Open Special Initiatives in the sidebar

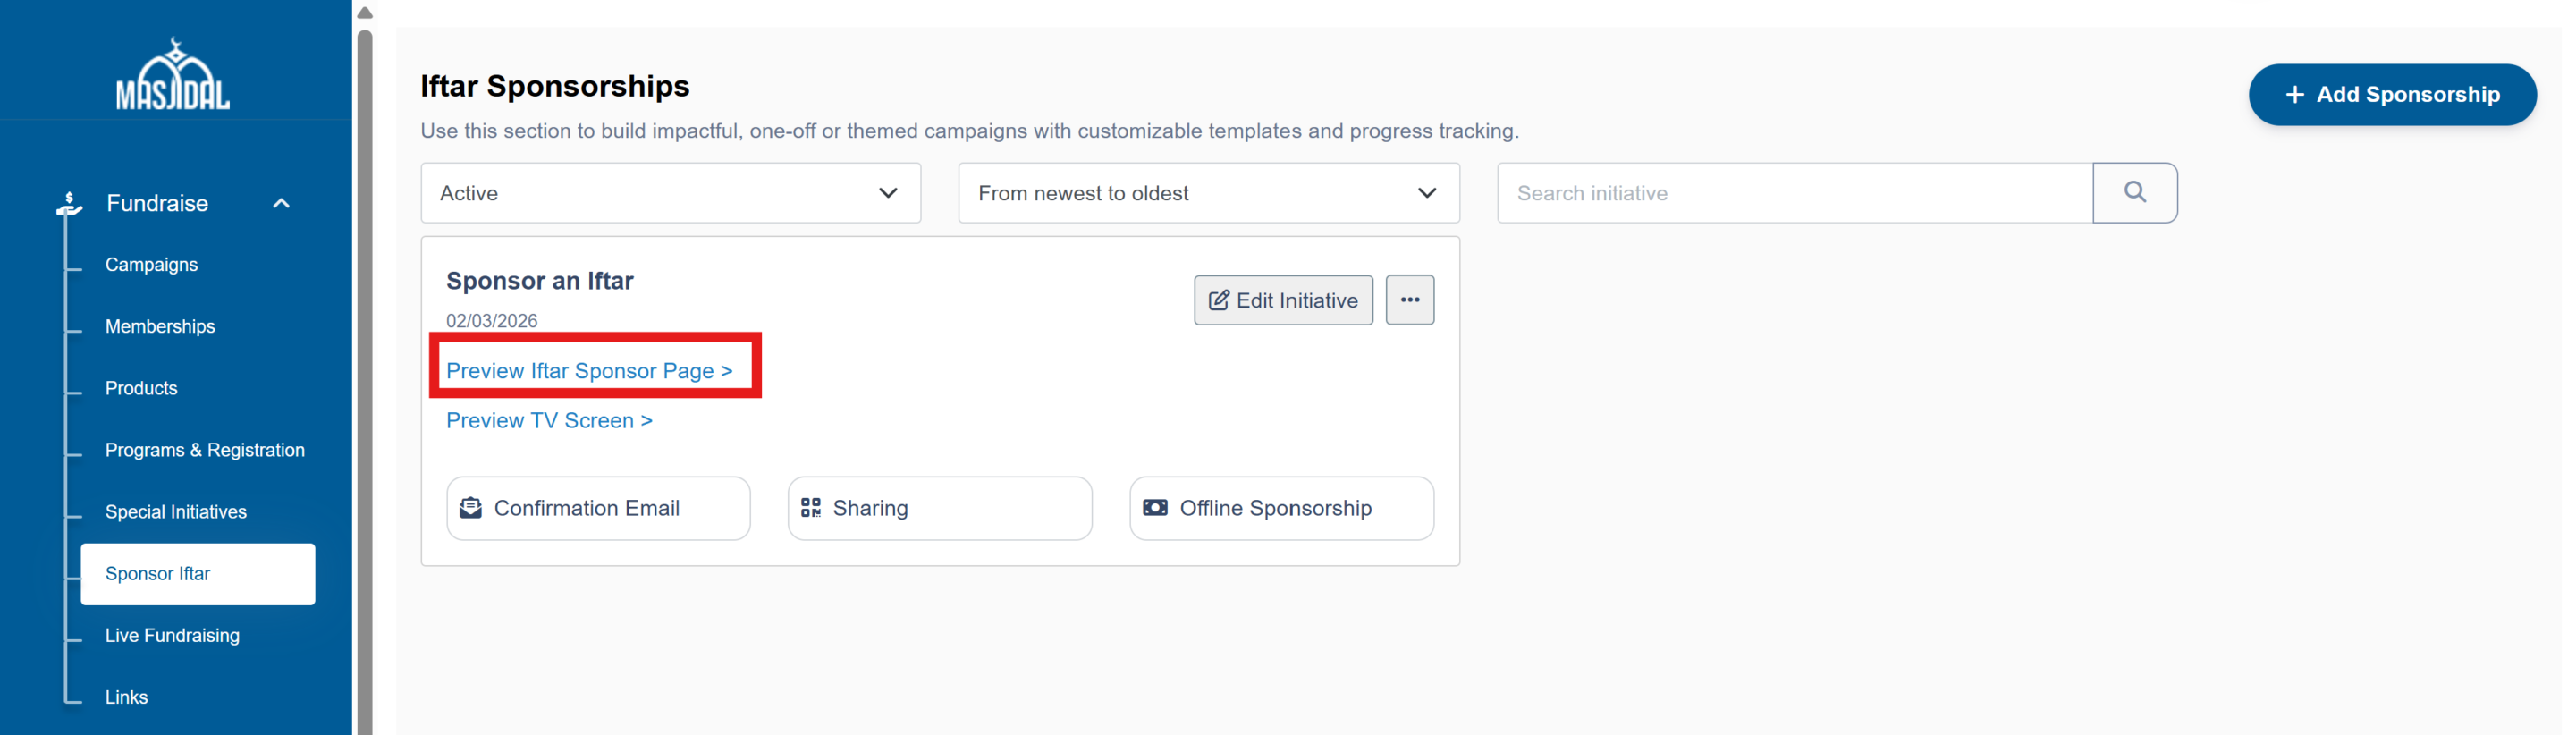pyautogui.click(x=175, y=511)
